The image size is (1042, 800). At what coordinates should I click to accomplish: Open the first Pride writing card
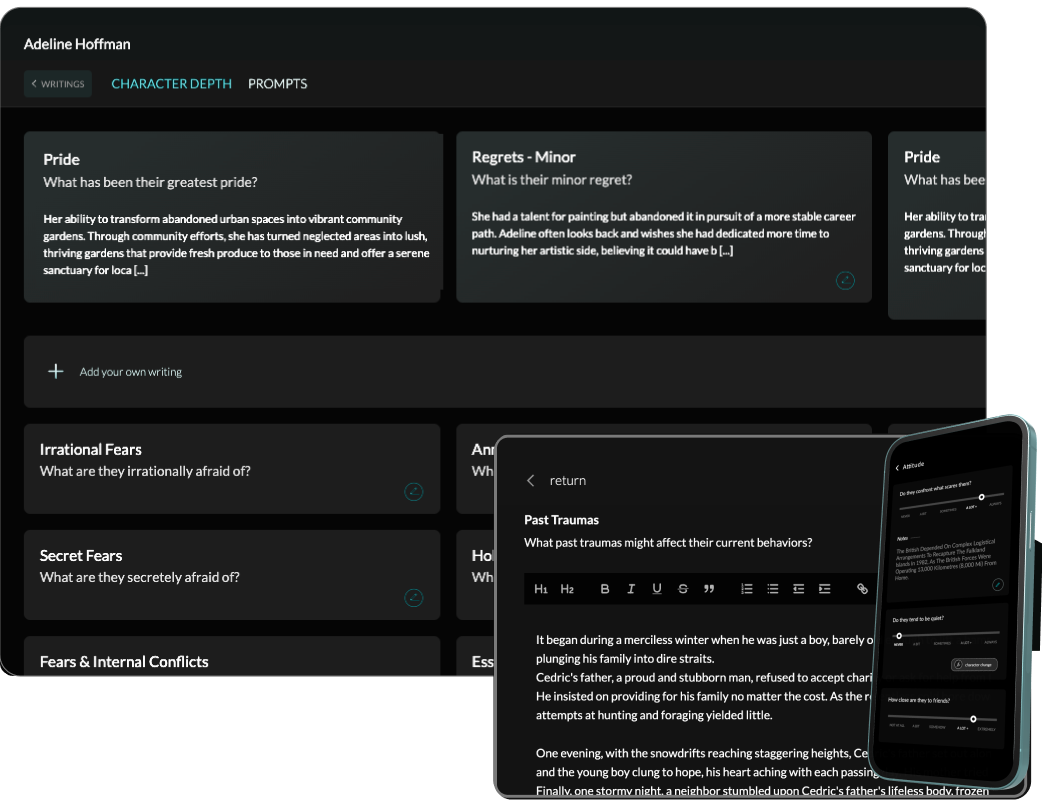tap(232, 217)
